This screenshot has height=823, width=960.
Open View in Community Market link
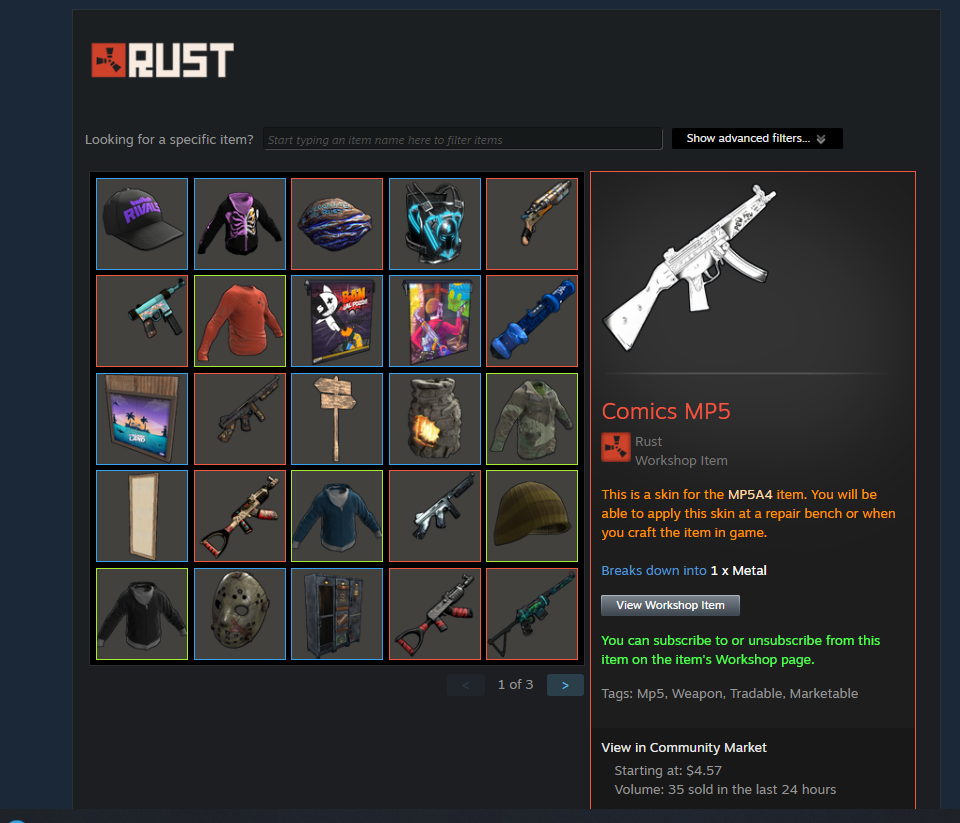coord(683,747)
